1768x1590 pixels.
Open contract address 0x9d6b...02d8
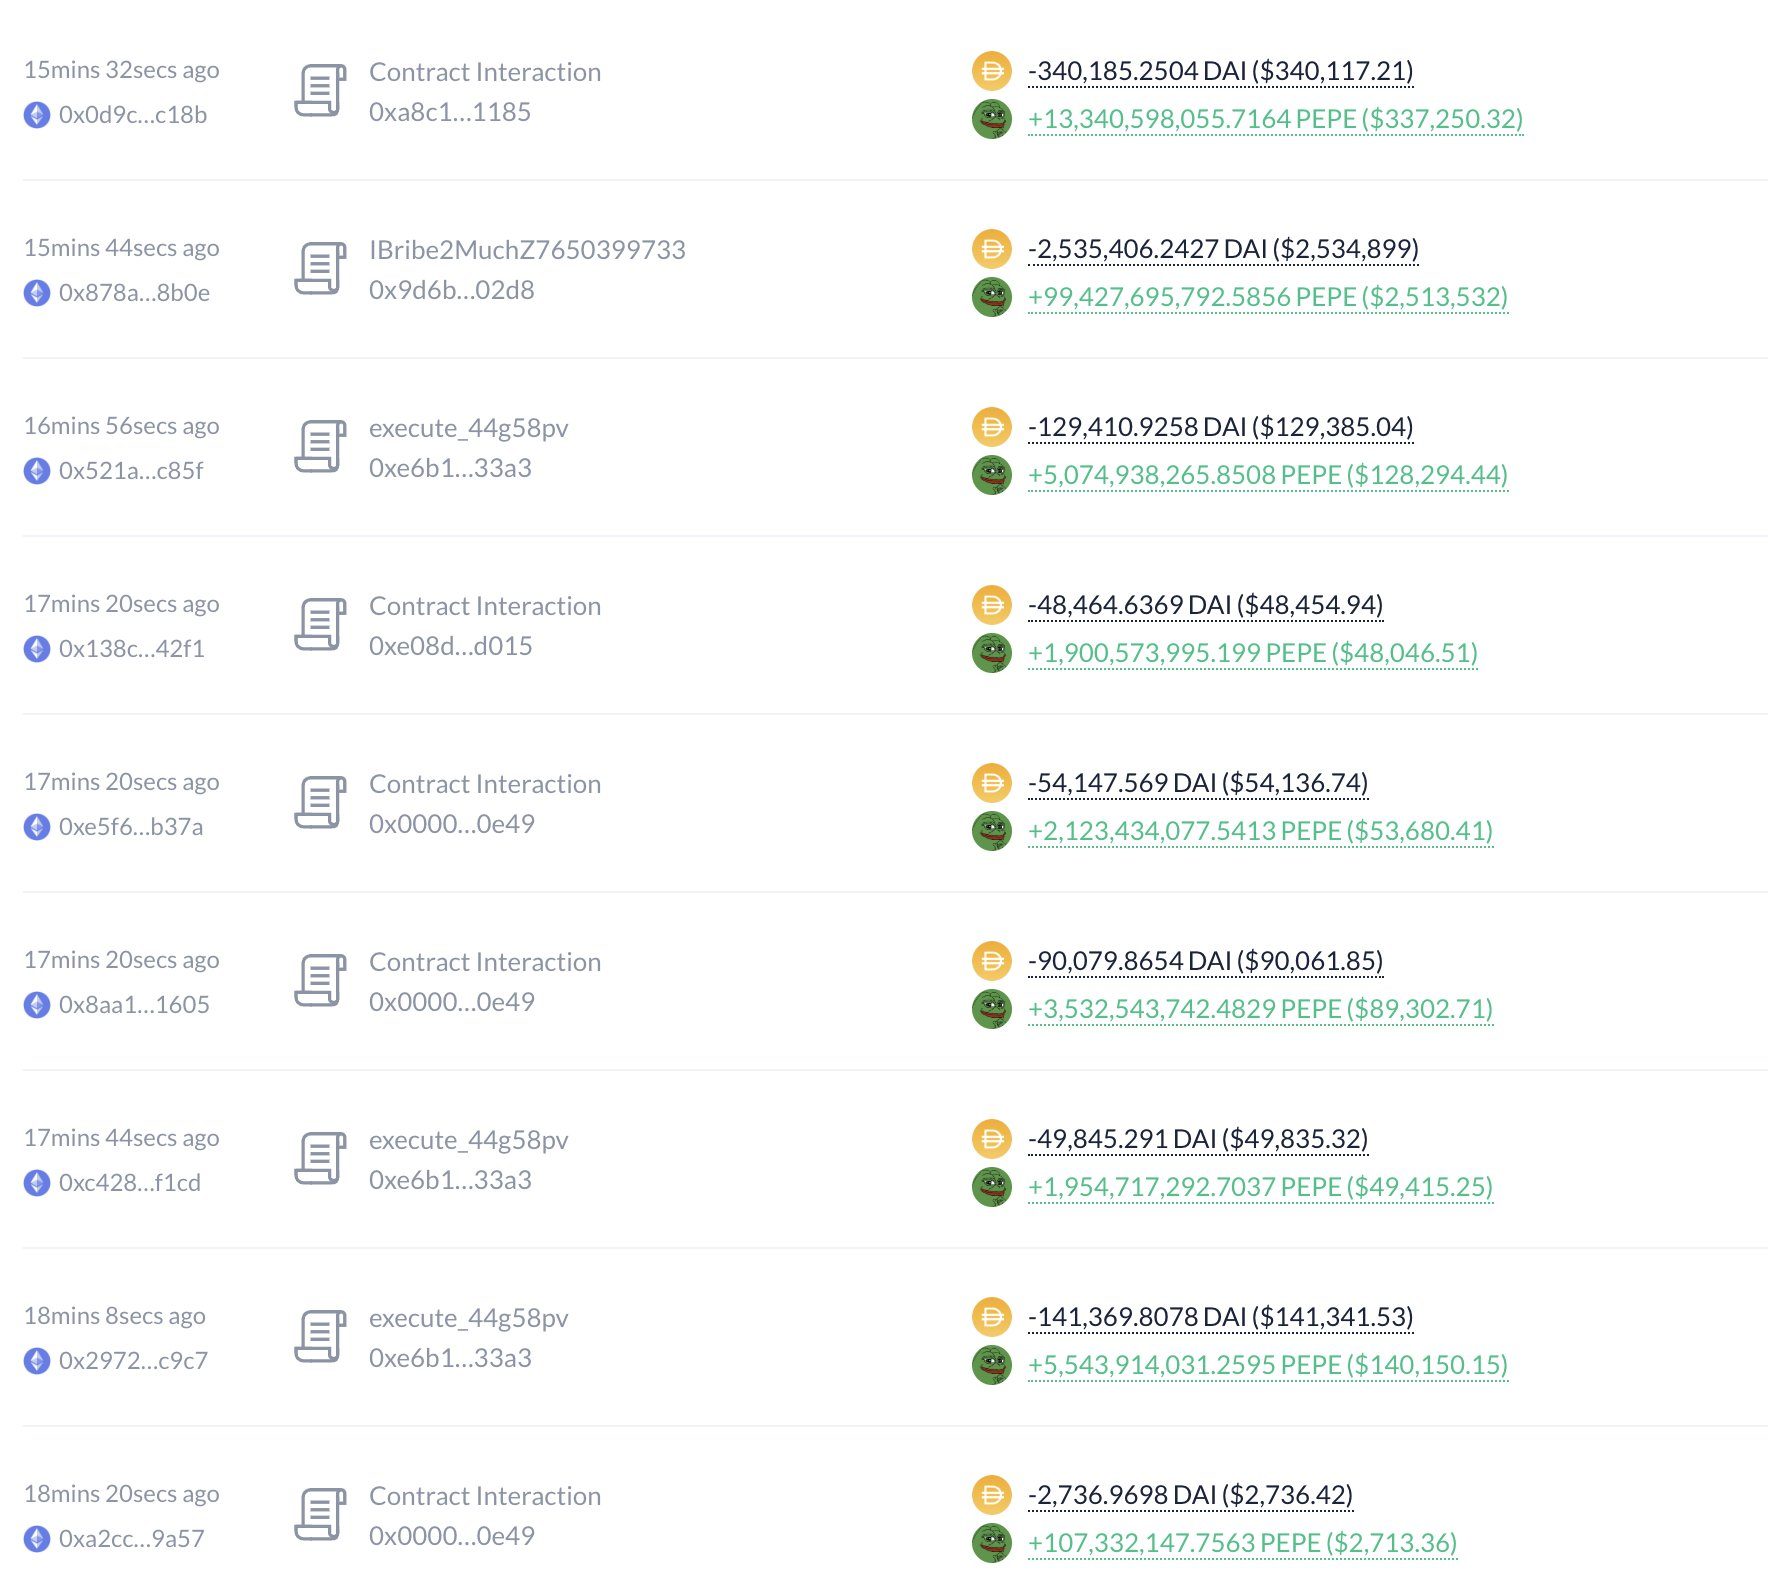[451, 290]
